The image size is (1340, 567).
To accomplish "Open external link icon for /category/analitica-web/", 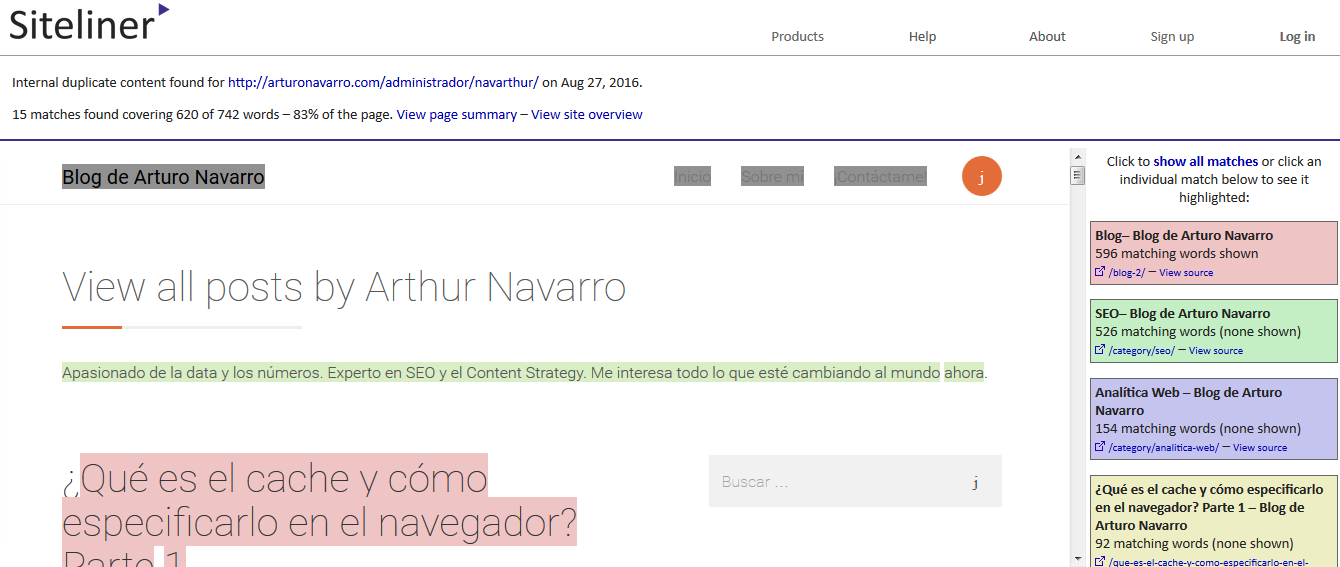I will click(x=1100, y=447).
